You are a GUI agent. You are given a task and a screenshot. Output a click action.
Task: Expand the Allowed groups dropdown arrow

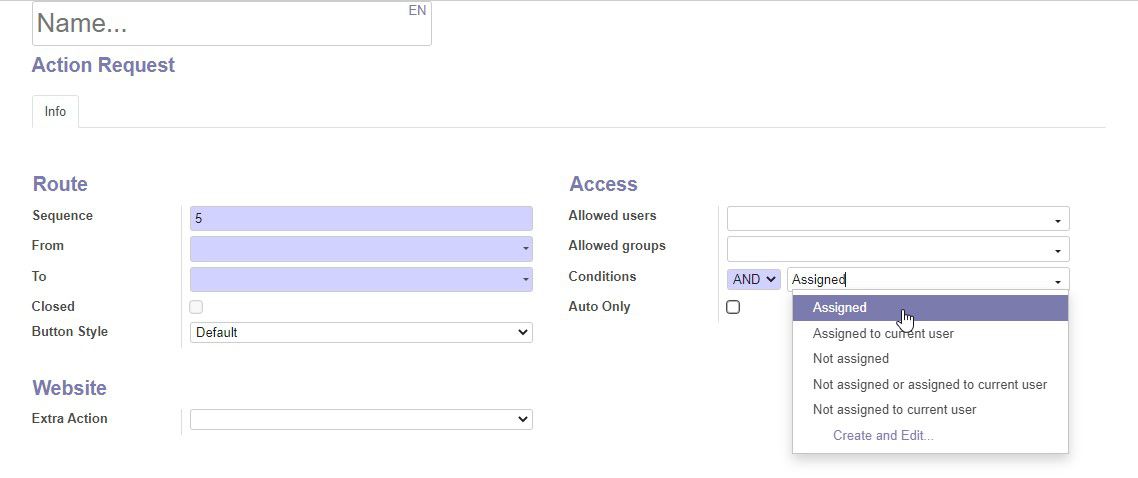point(1057,251)
